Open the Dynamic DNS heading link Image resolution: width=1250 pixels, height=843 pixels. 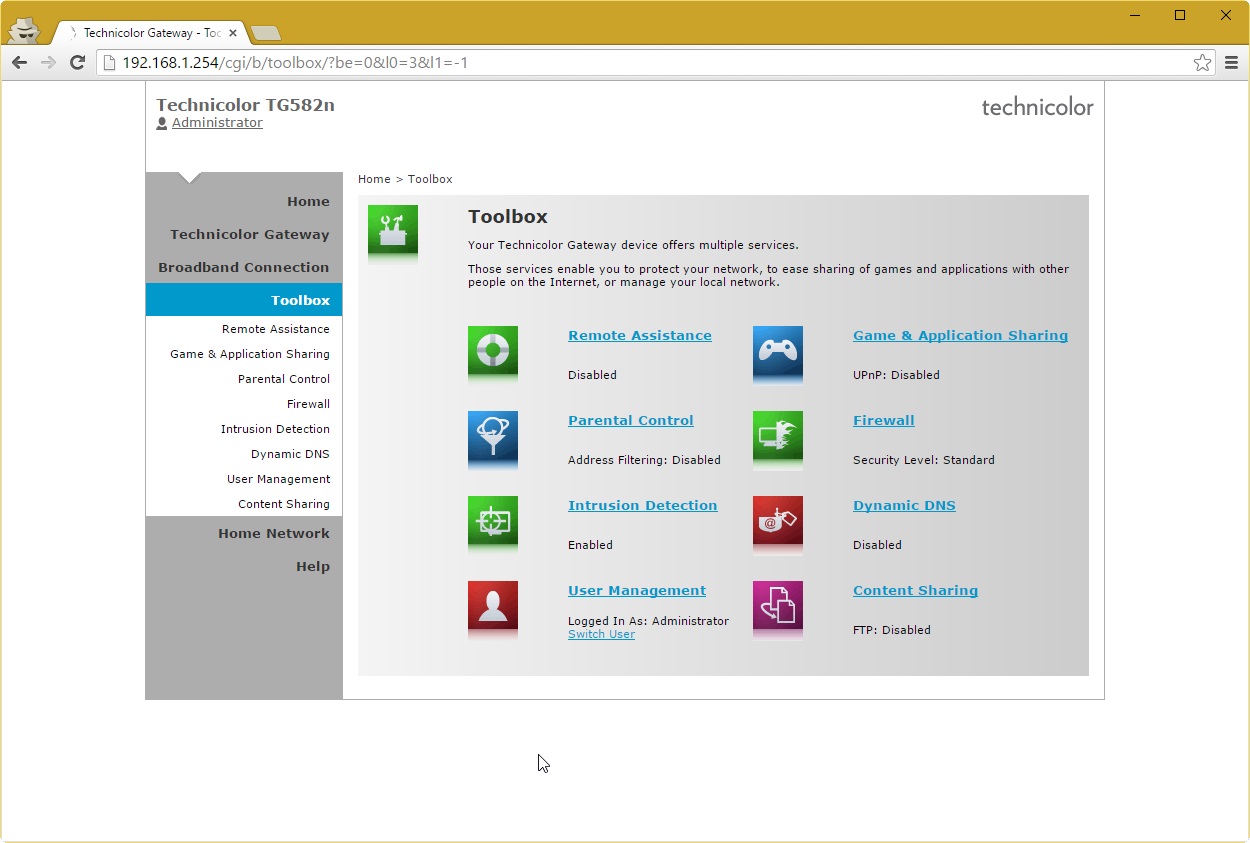pyautogui.click(x=904, y=506)
